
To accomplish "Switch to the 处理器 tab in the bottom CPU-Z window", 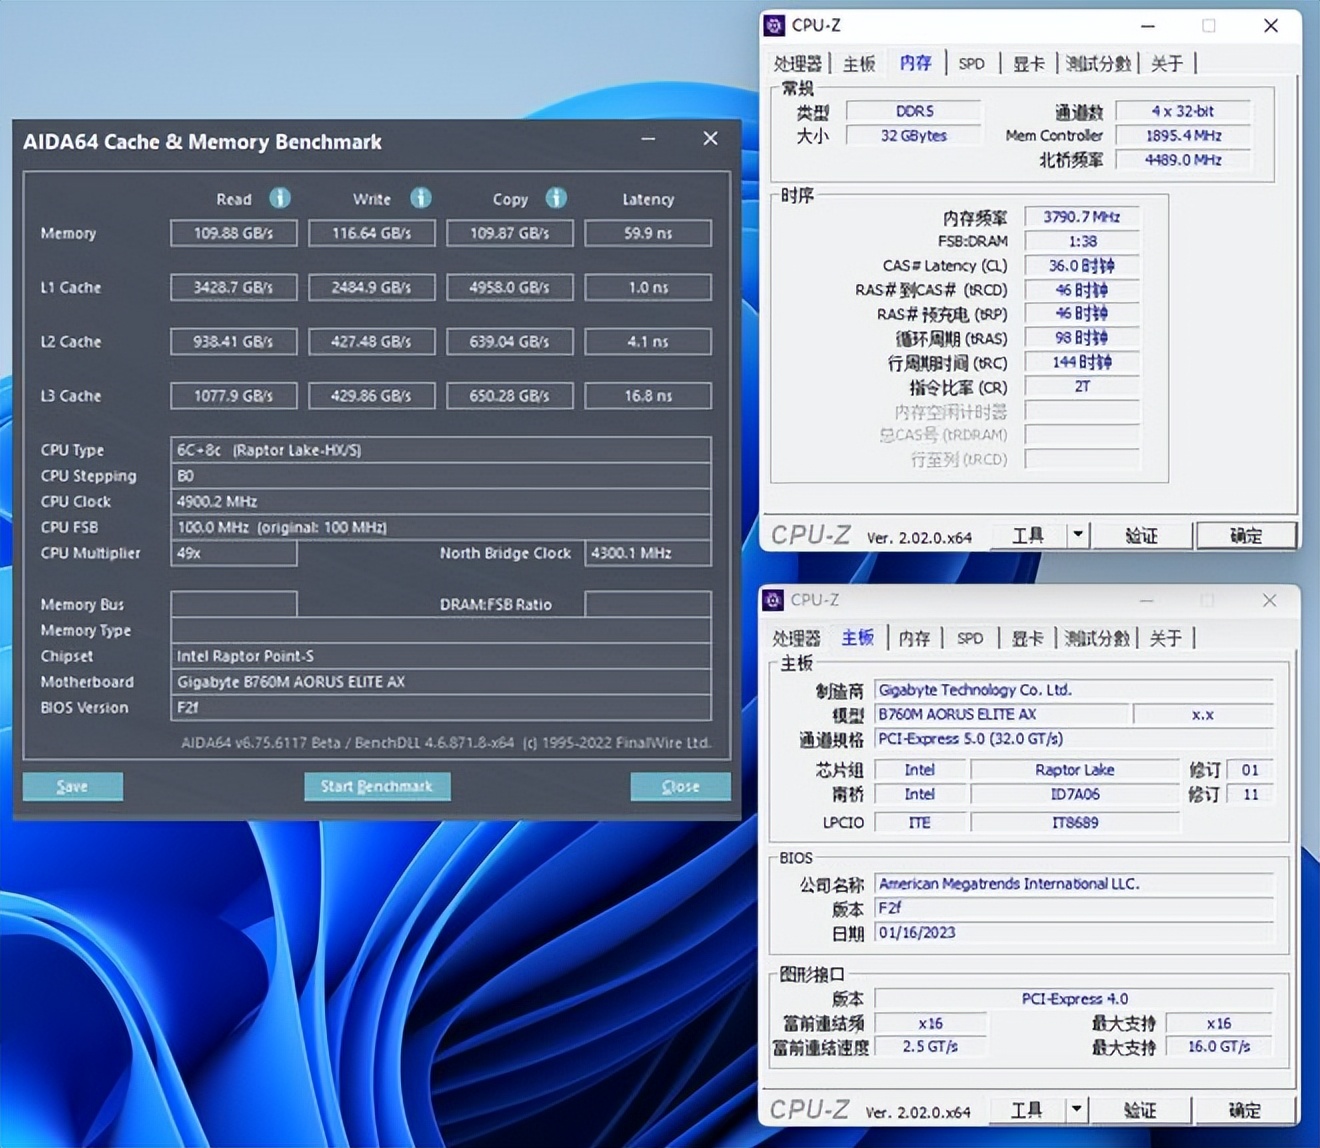I will coord(797,637).
